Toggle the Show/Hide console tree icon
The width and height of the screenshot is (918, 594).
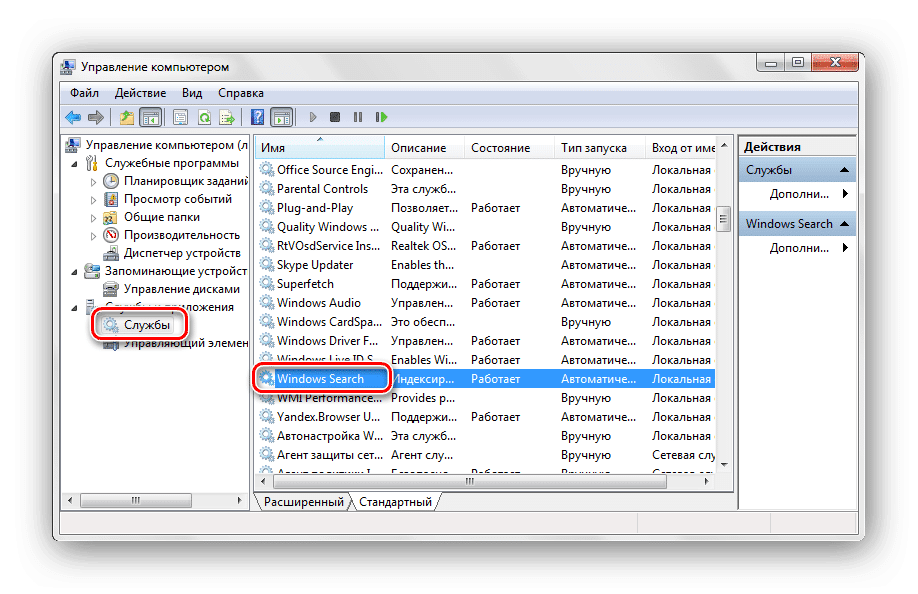(150, 118)
